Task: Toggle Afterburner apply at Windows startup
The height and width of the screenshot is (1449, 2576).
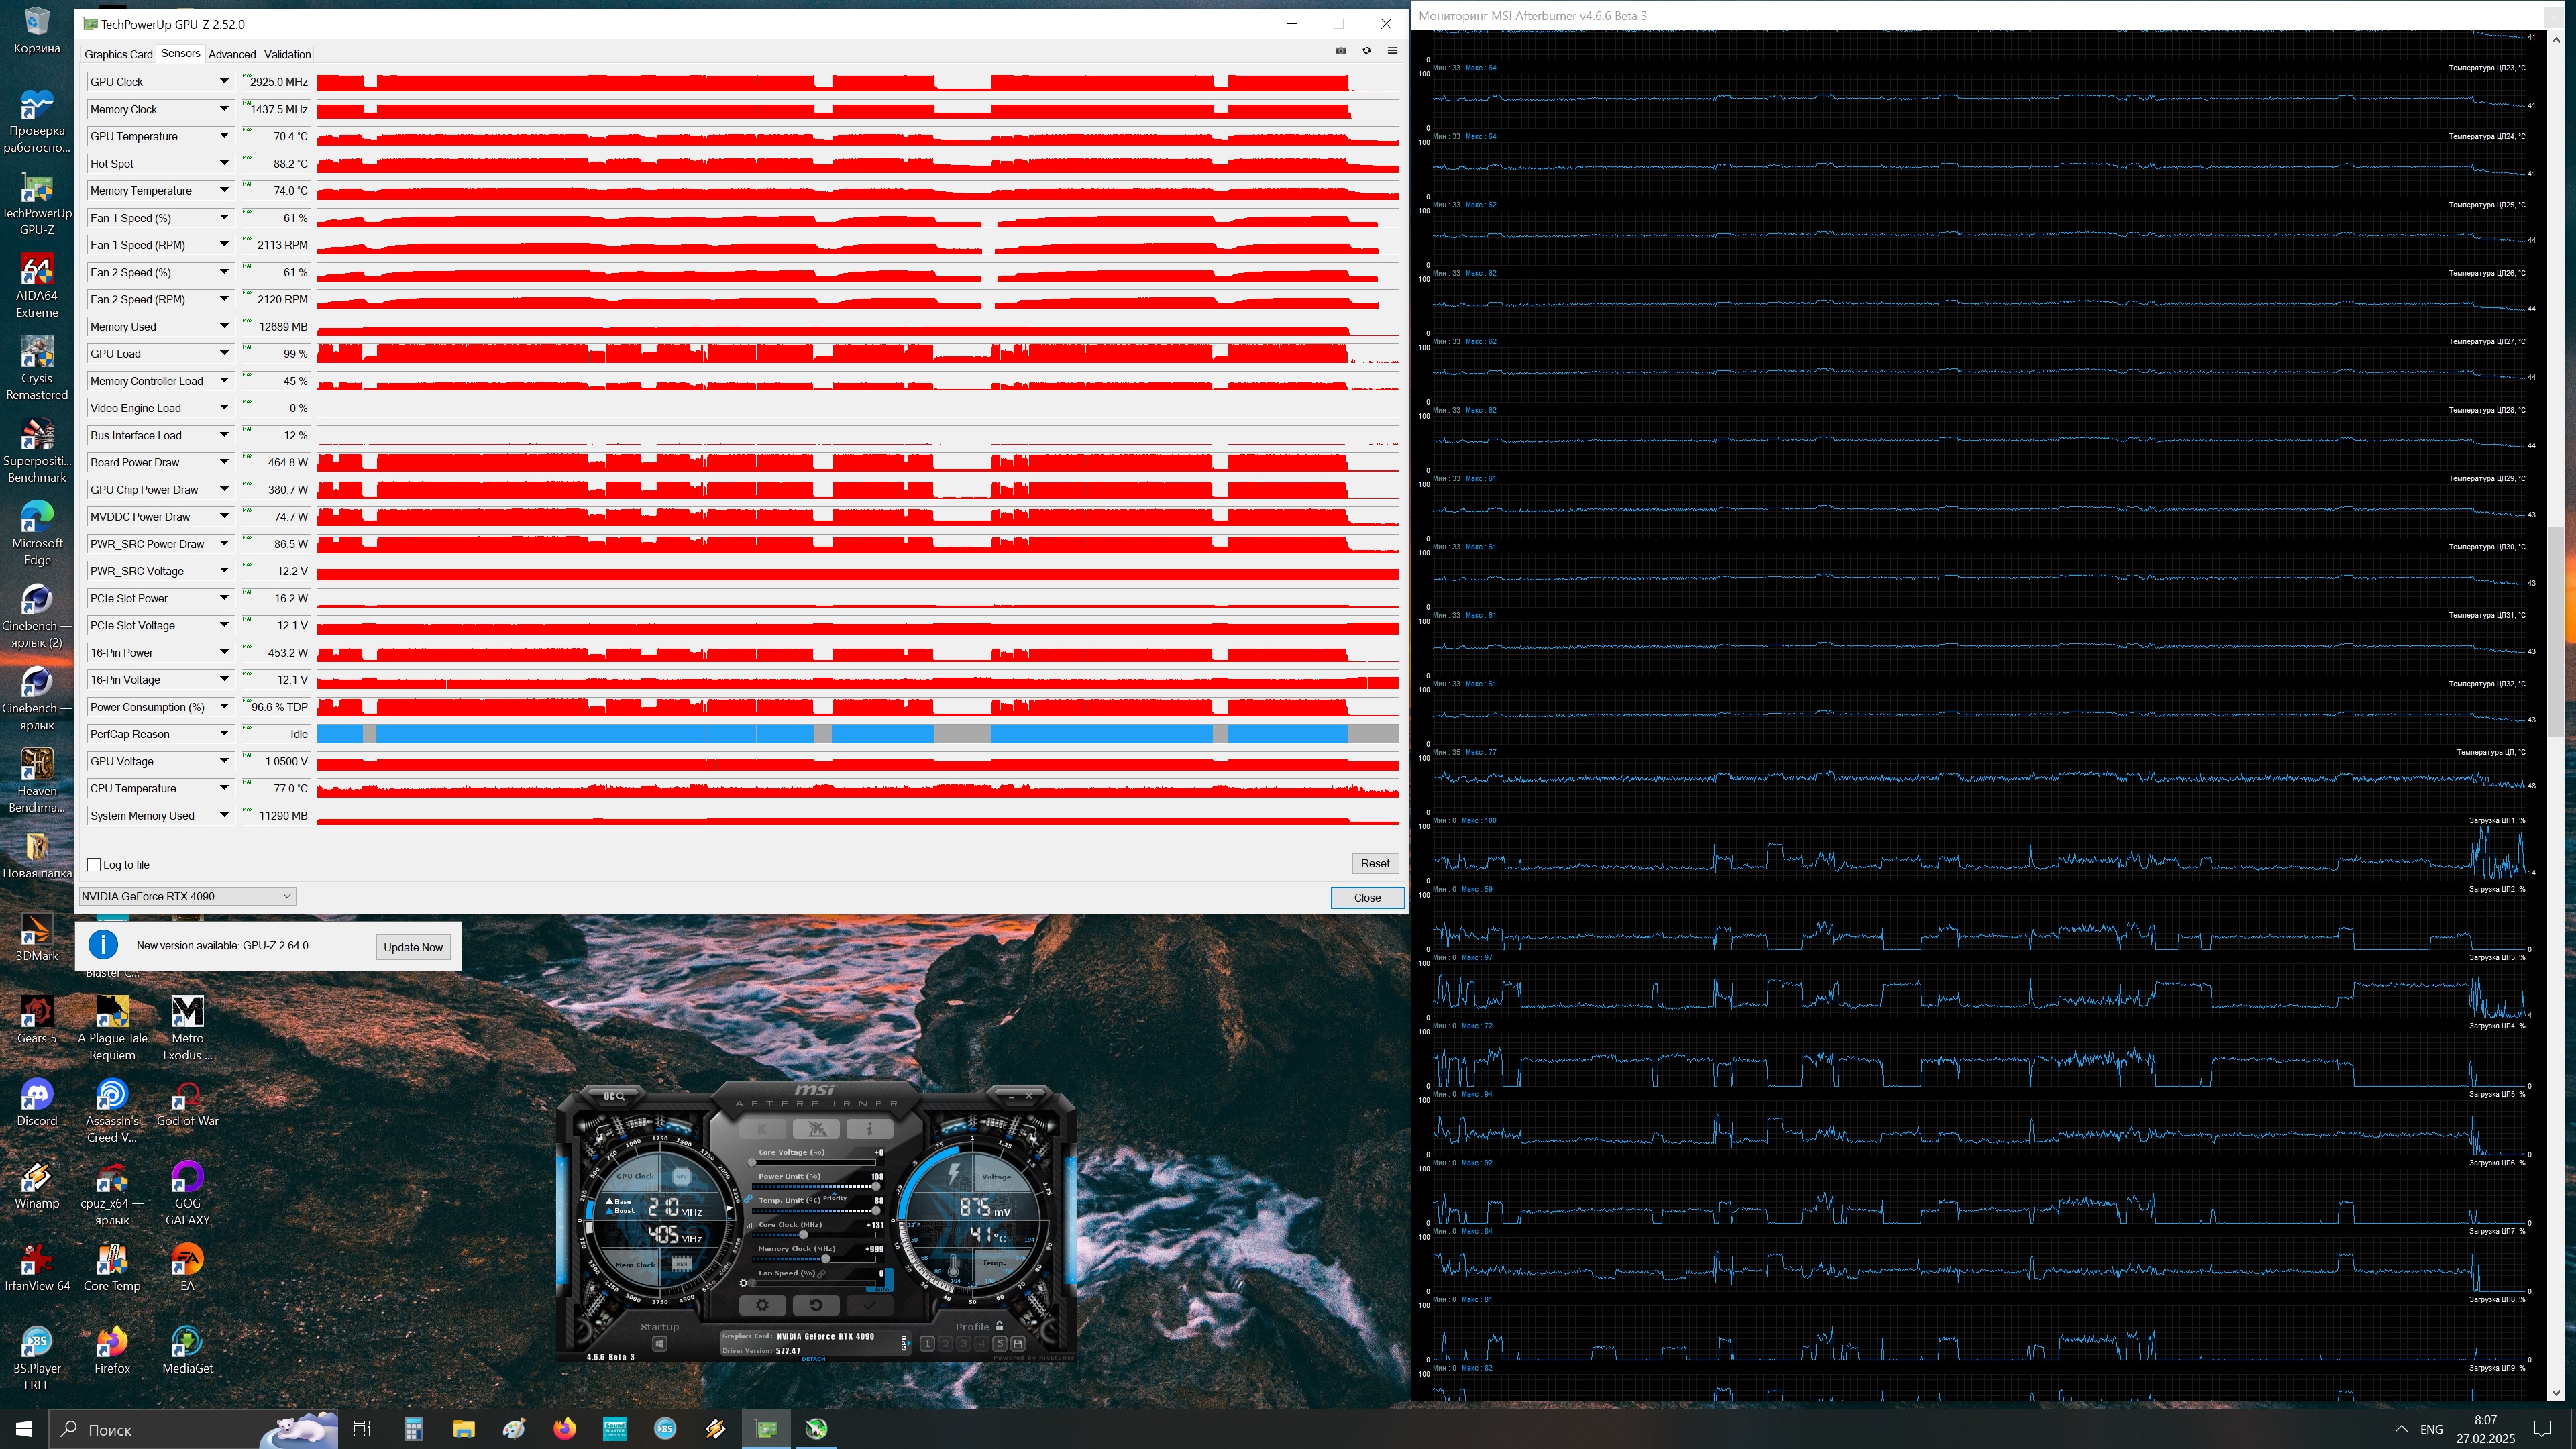Action: [660, 1344]
